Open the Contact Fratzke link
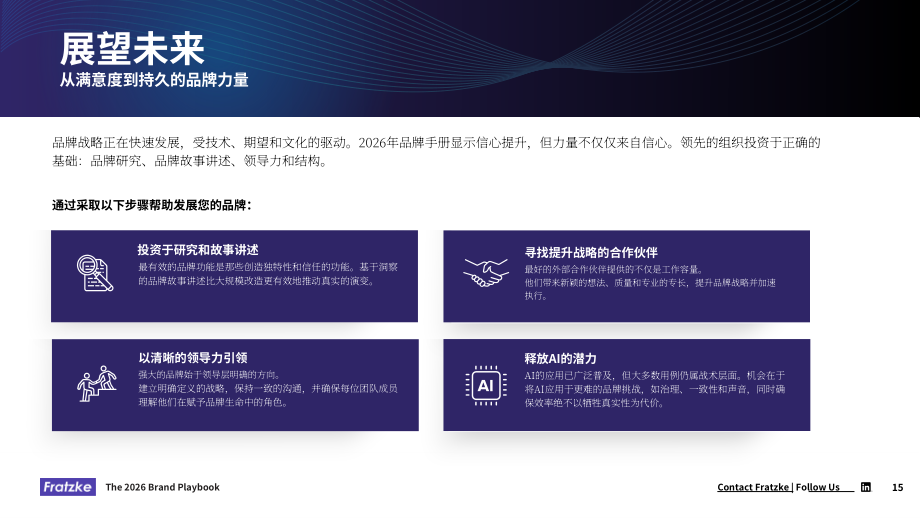This screenshot has height=518, width=920. (753, 487)
